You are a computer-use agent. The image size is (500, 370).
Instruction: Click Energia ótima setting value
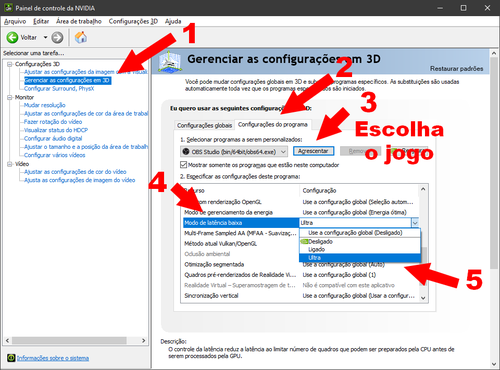pos(354,212)
